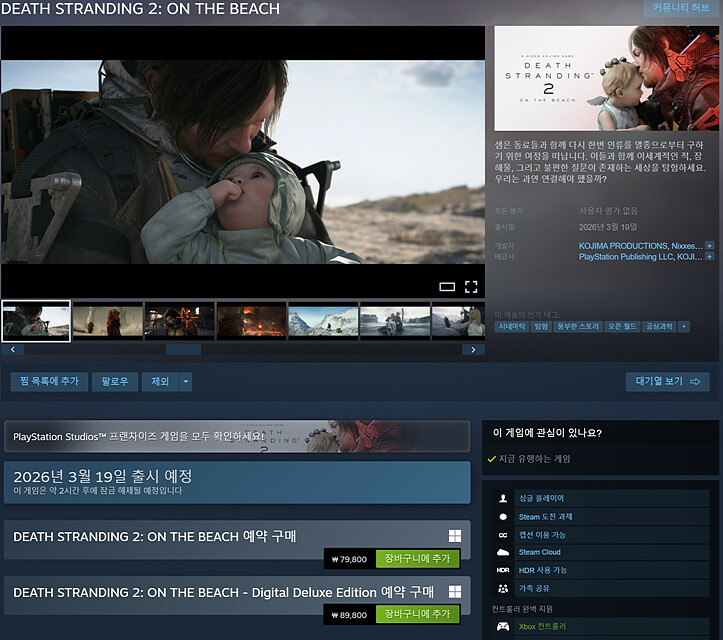Expand more tags with plus button
Viewport: 723px width, 640px height.
(x=684, y=326)
